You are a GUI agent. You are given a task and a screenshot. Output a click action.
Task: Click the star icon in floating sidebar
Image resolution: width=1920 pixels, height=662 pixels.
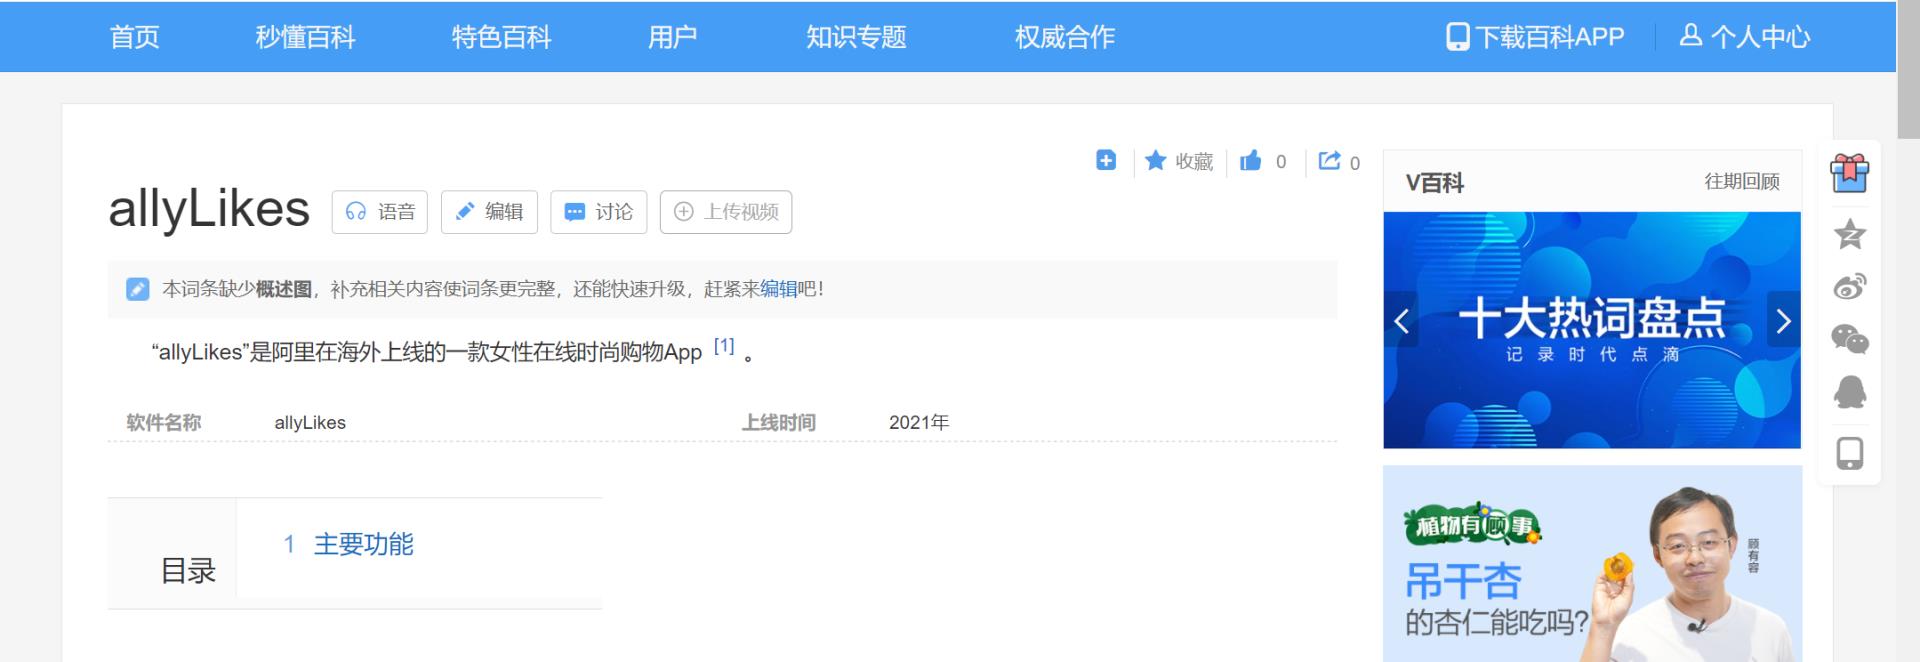[x=1850, y=234]
